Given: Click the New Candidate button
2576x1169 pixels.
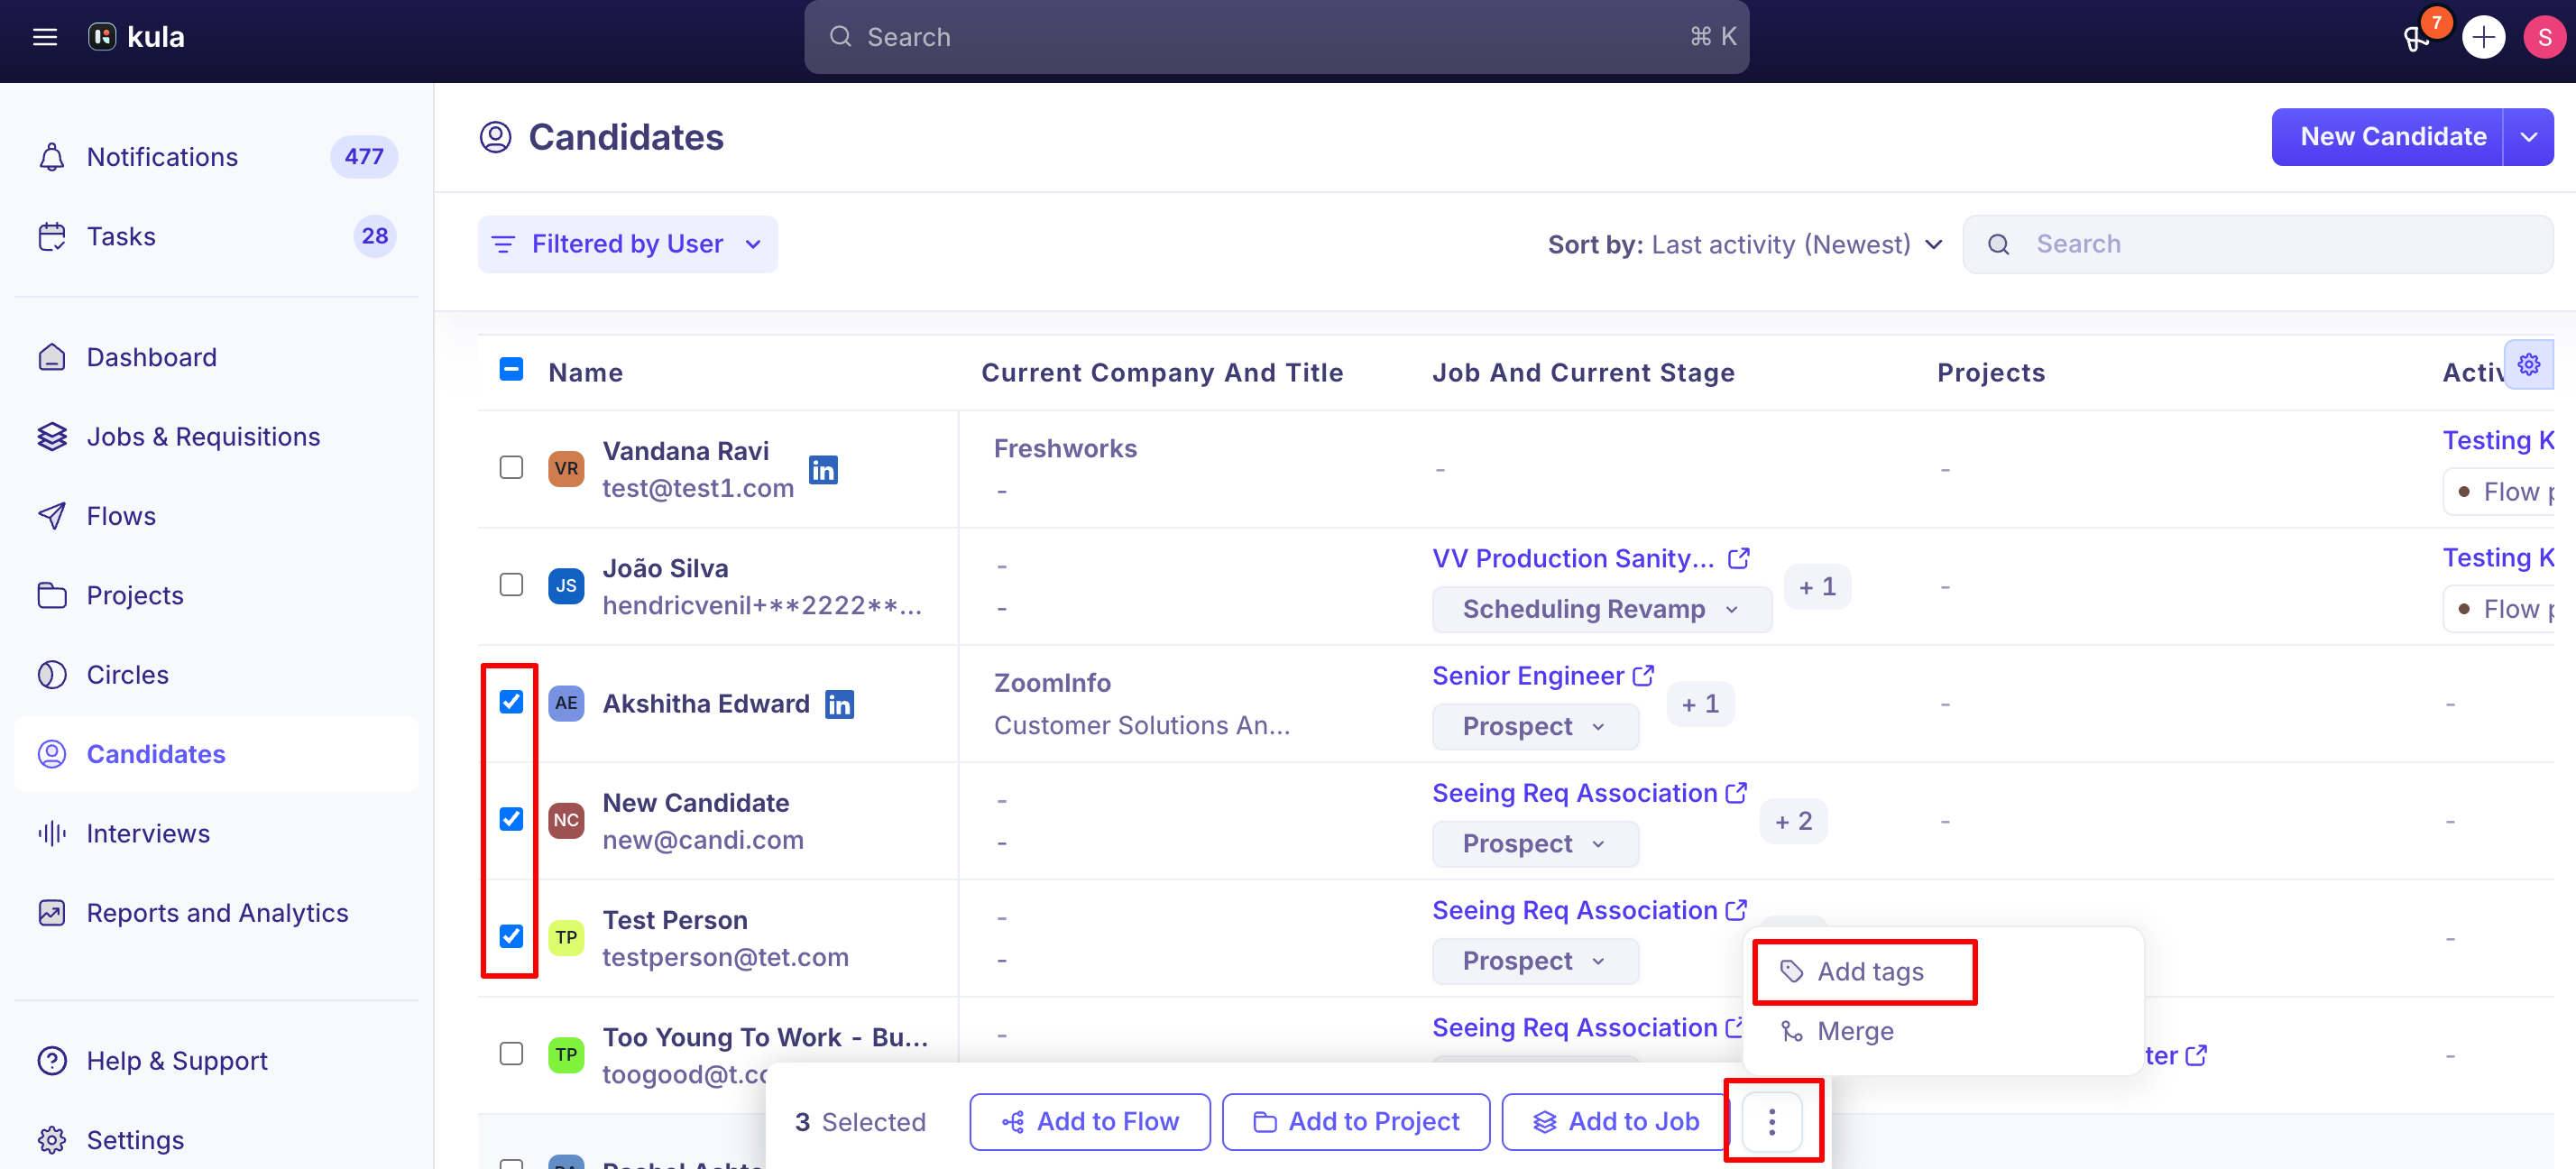Looking at the screenshot, I should 2388,137.
